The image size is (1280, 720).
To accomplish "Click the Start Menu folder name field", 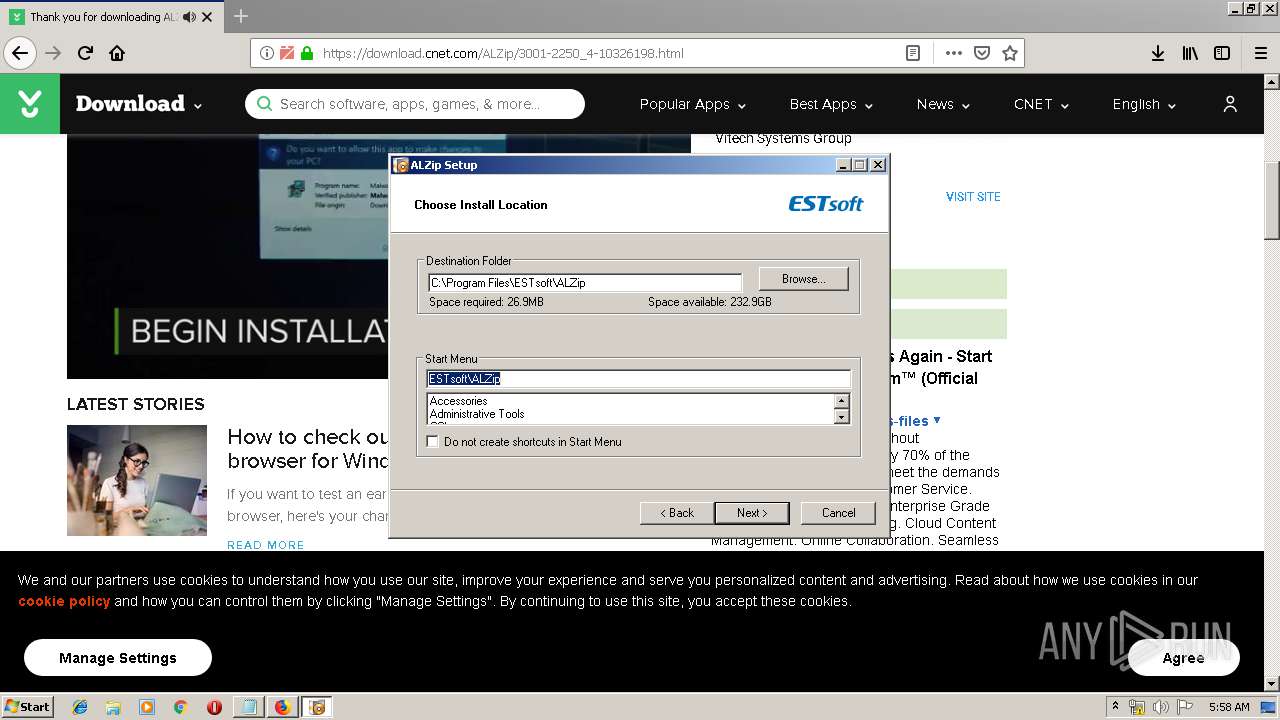I will [639, 379].
